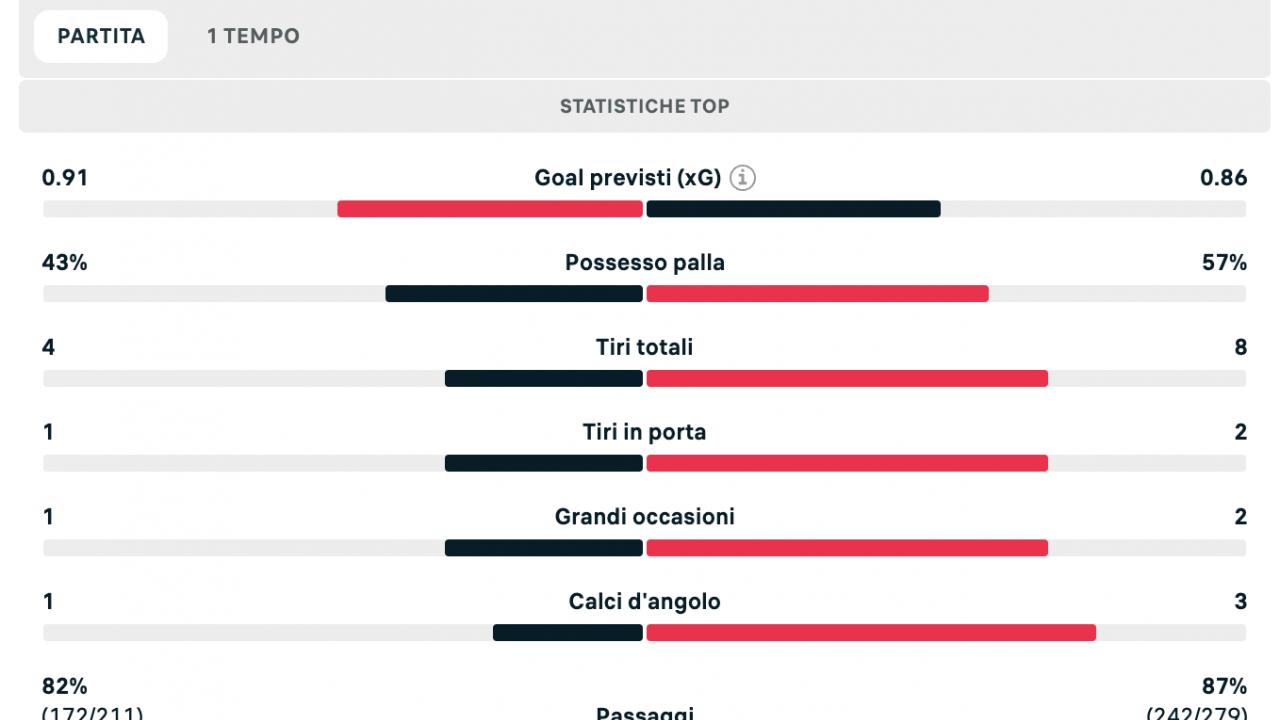The height and width of the screenshot is (720, 1280).
Task: Click the Calci d'angolo label
Action: click(x=644, y=601)
